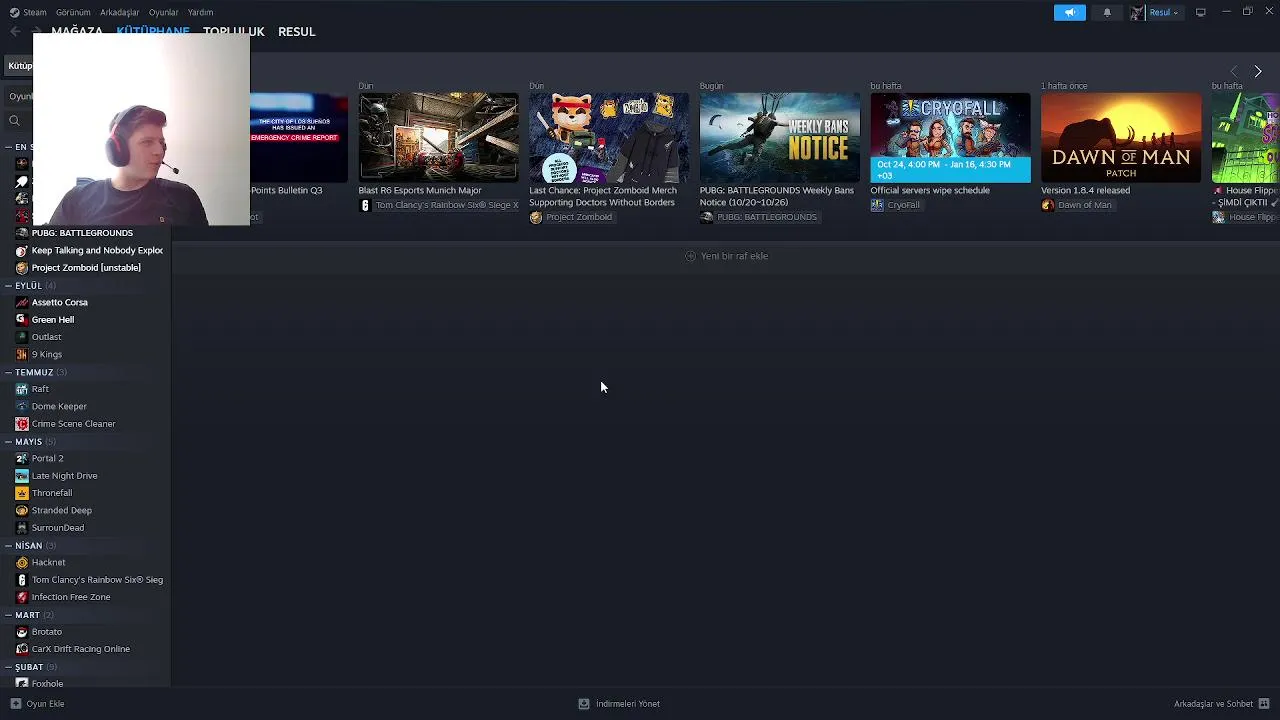Open the Arkadaşlar menu

click(x=119, y=12)
